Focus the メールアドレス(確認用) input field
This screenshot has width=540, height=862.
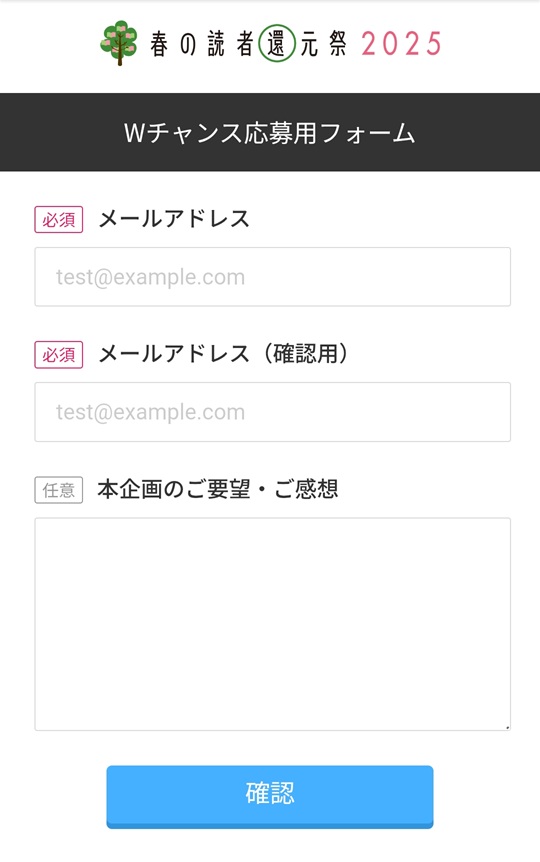273,412
